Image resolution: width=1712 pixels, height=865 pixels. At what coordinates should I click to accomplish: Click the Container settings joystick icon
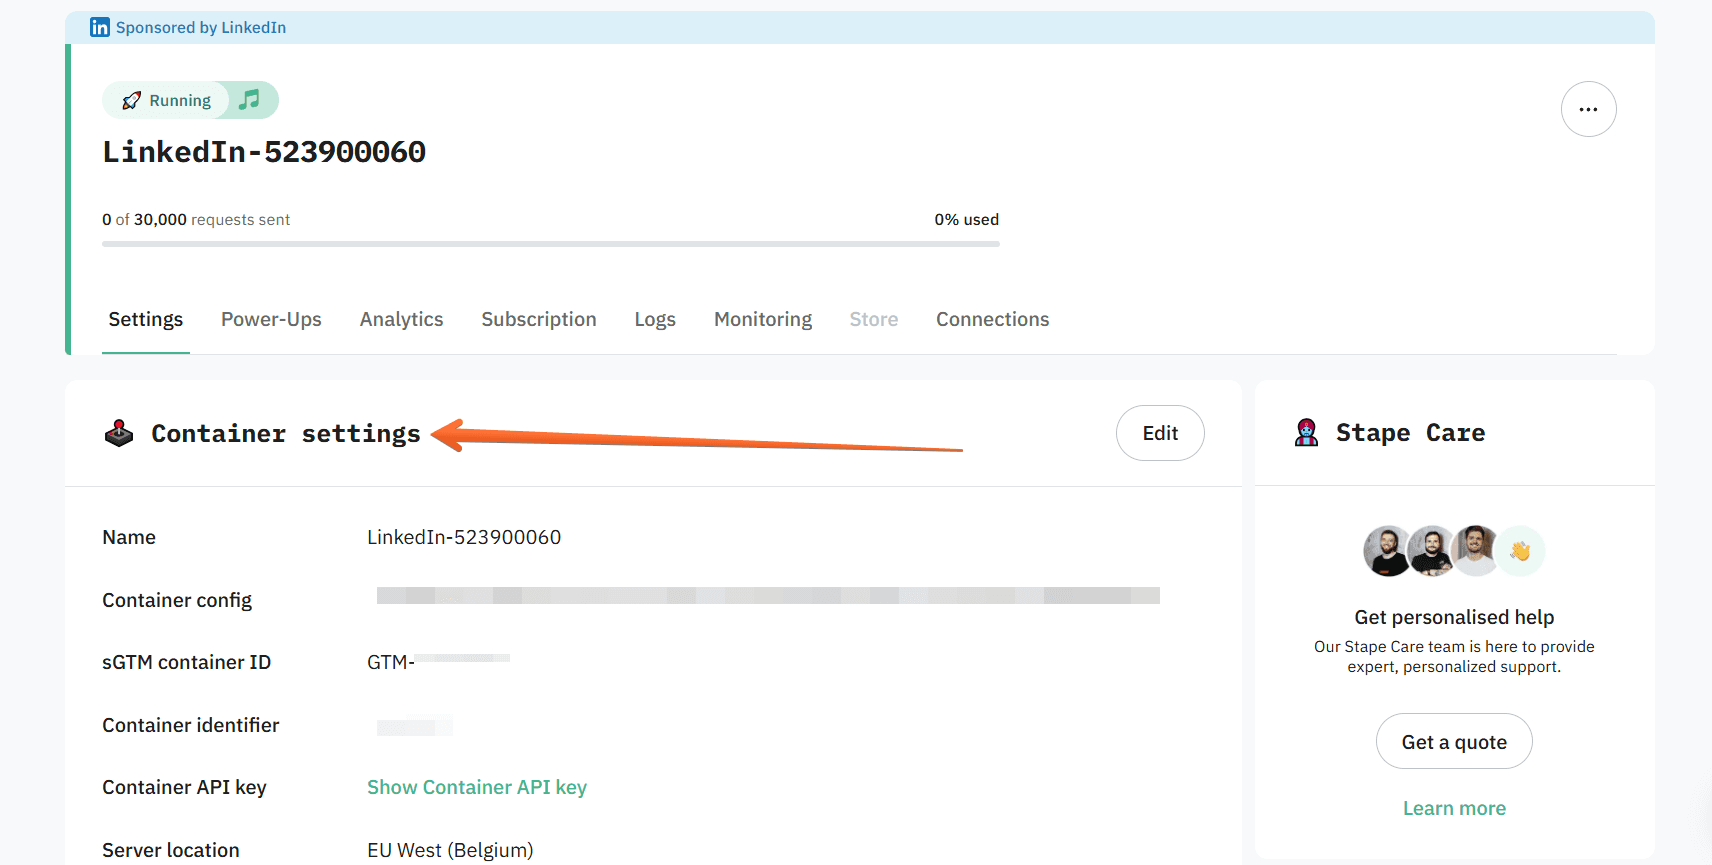click(x=119, y=433)
